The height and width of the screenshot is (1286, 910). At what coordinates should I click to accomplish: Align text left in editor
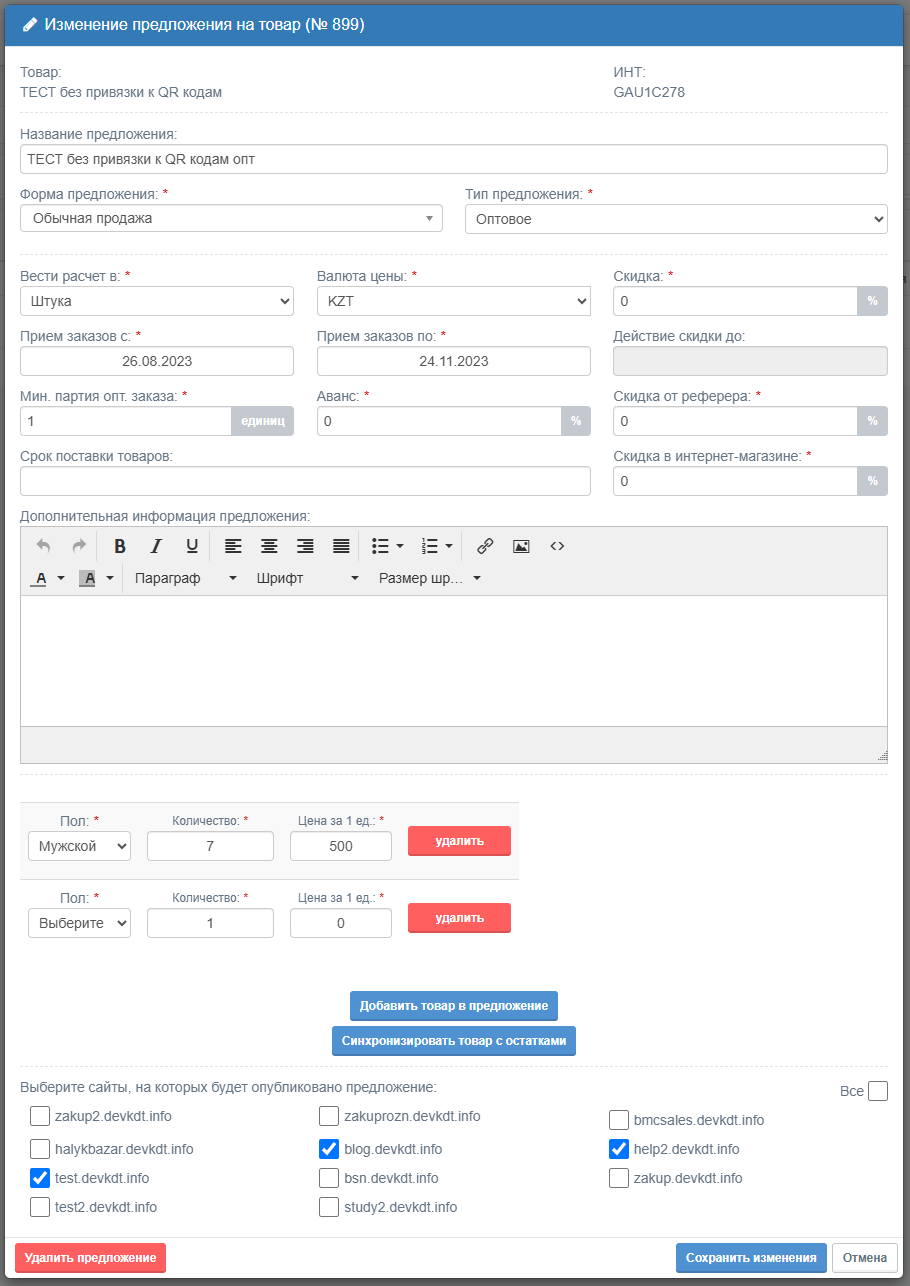pyautogui.click(x=233, y=546)
